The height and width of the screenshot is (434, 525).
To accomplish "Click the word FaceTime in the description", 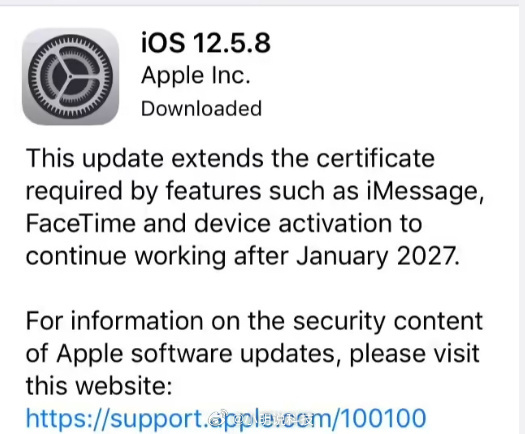I will [81, 224].
